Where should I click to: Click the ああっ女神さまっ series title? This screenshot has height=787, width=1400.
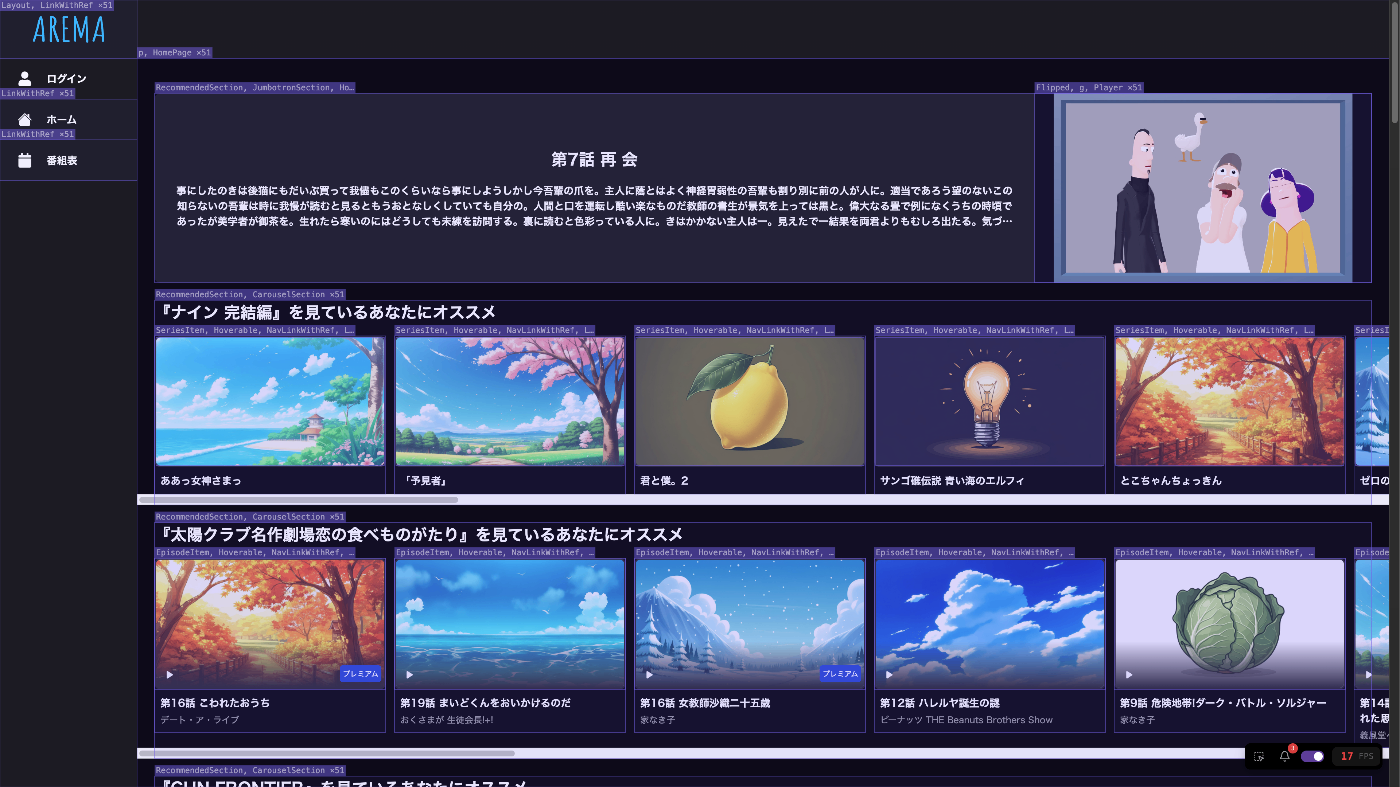pos(200,481)
